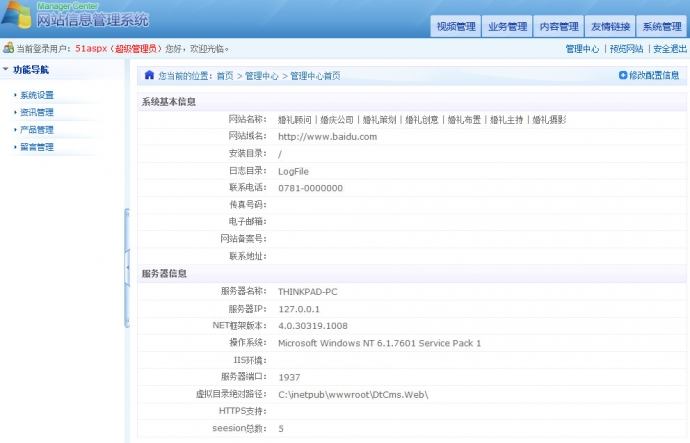
Task: Collapse sidebar using the splitter handle
Action: [x=127, y=267]
